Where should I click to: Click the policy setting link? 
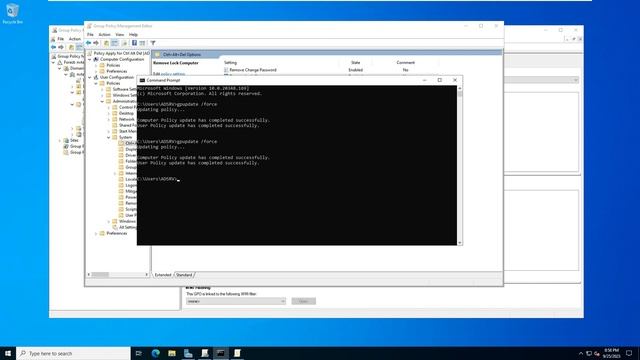[173, 74]
